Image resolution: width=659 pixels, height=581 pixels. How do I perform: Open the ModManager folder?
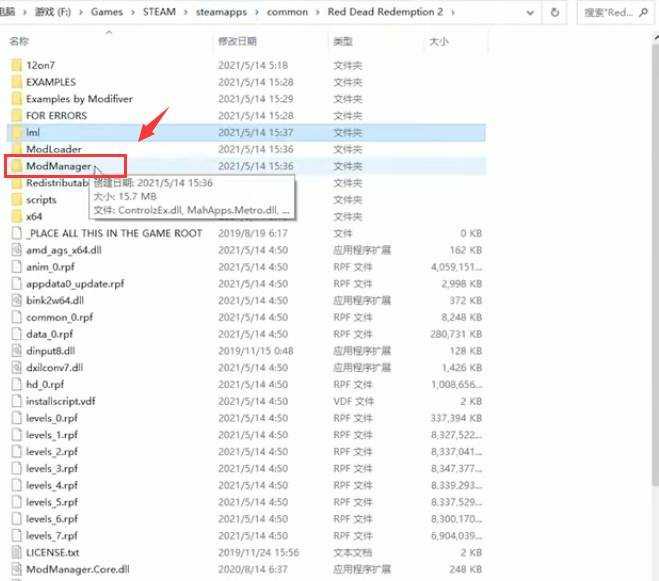point(58,166)
